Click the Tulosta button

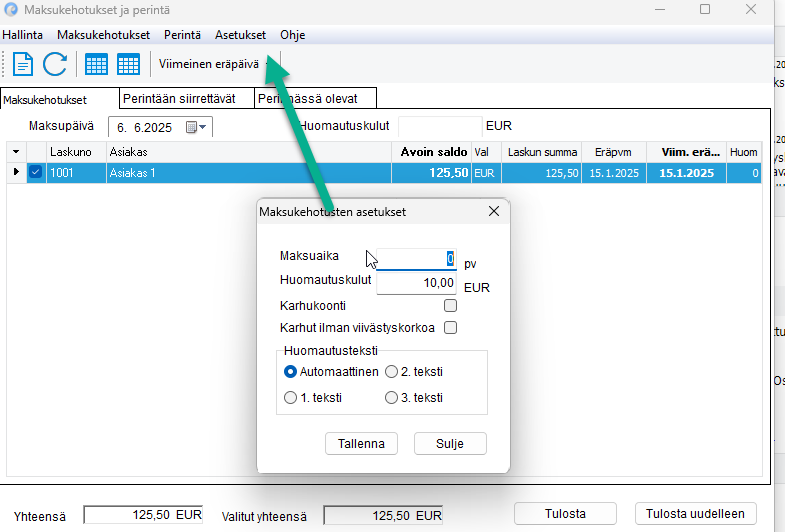point(565,513)
